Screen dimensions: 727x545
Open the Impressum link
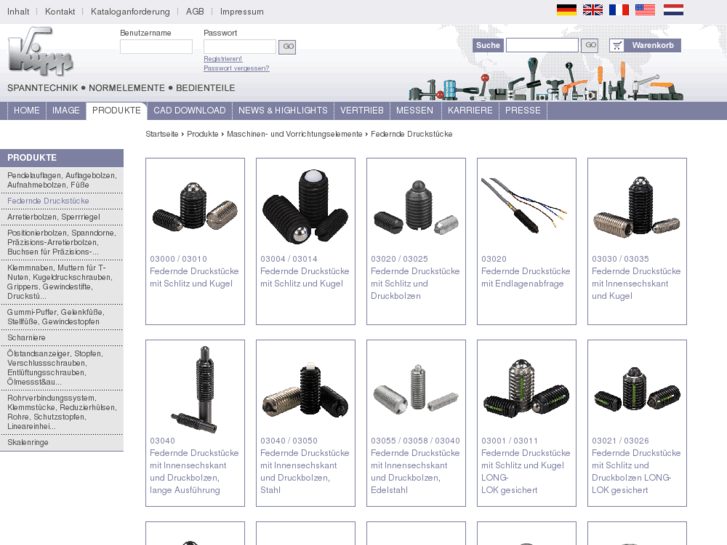(242, 12)
